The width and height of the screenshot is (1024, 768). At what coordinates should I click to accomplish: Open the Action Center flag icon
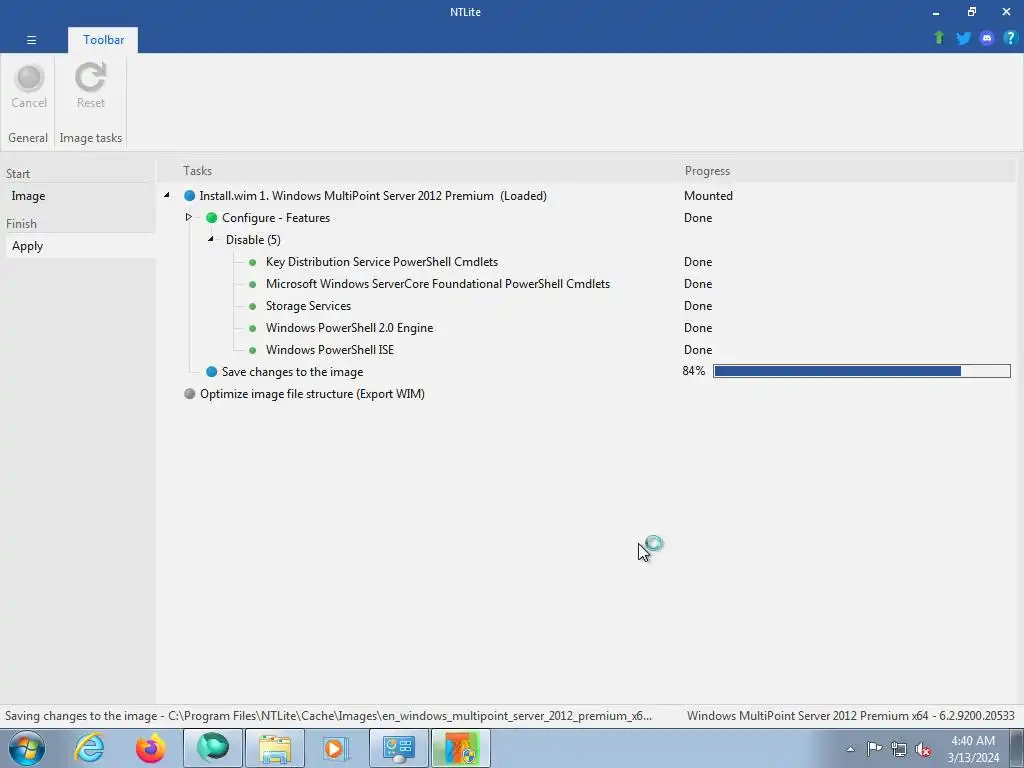[x=874, y=748]
